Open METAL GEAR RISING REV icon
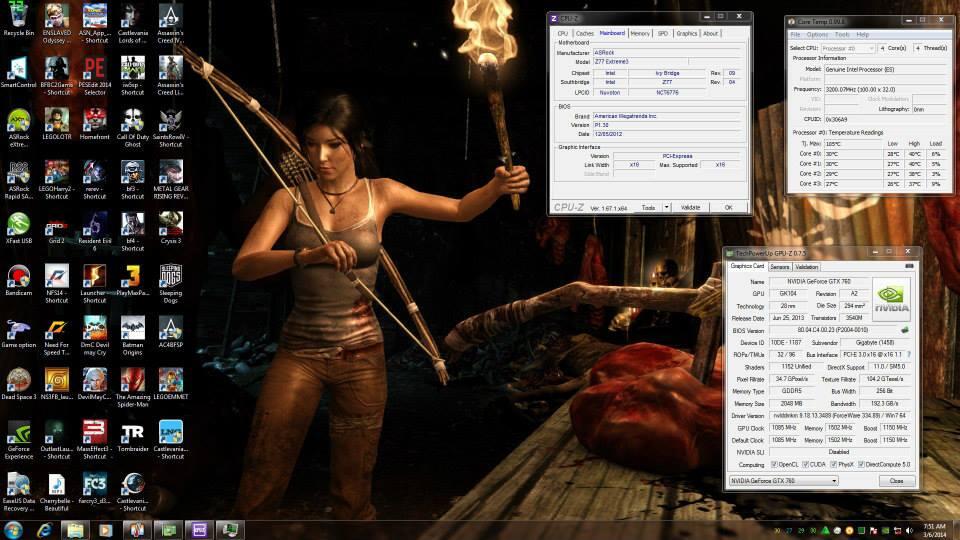 [x=170, y=180]
